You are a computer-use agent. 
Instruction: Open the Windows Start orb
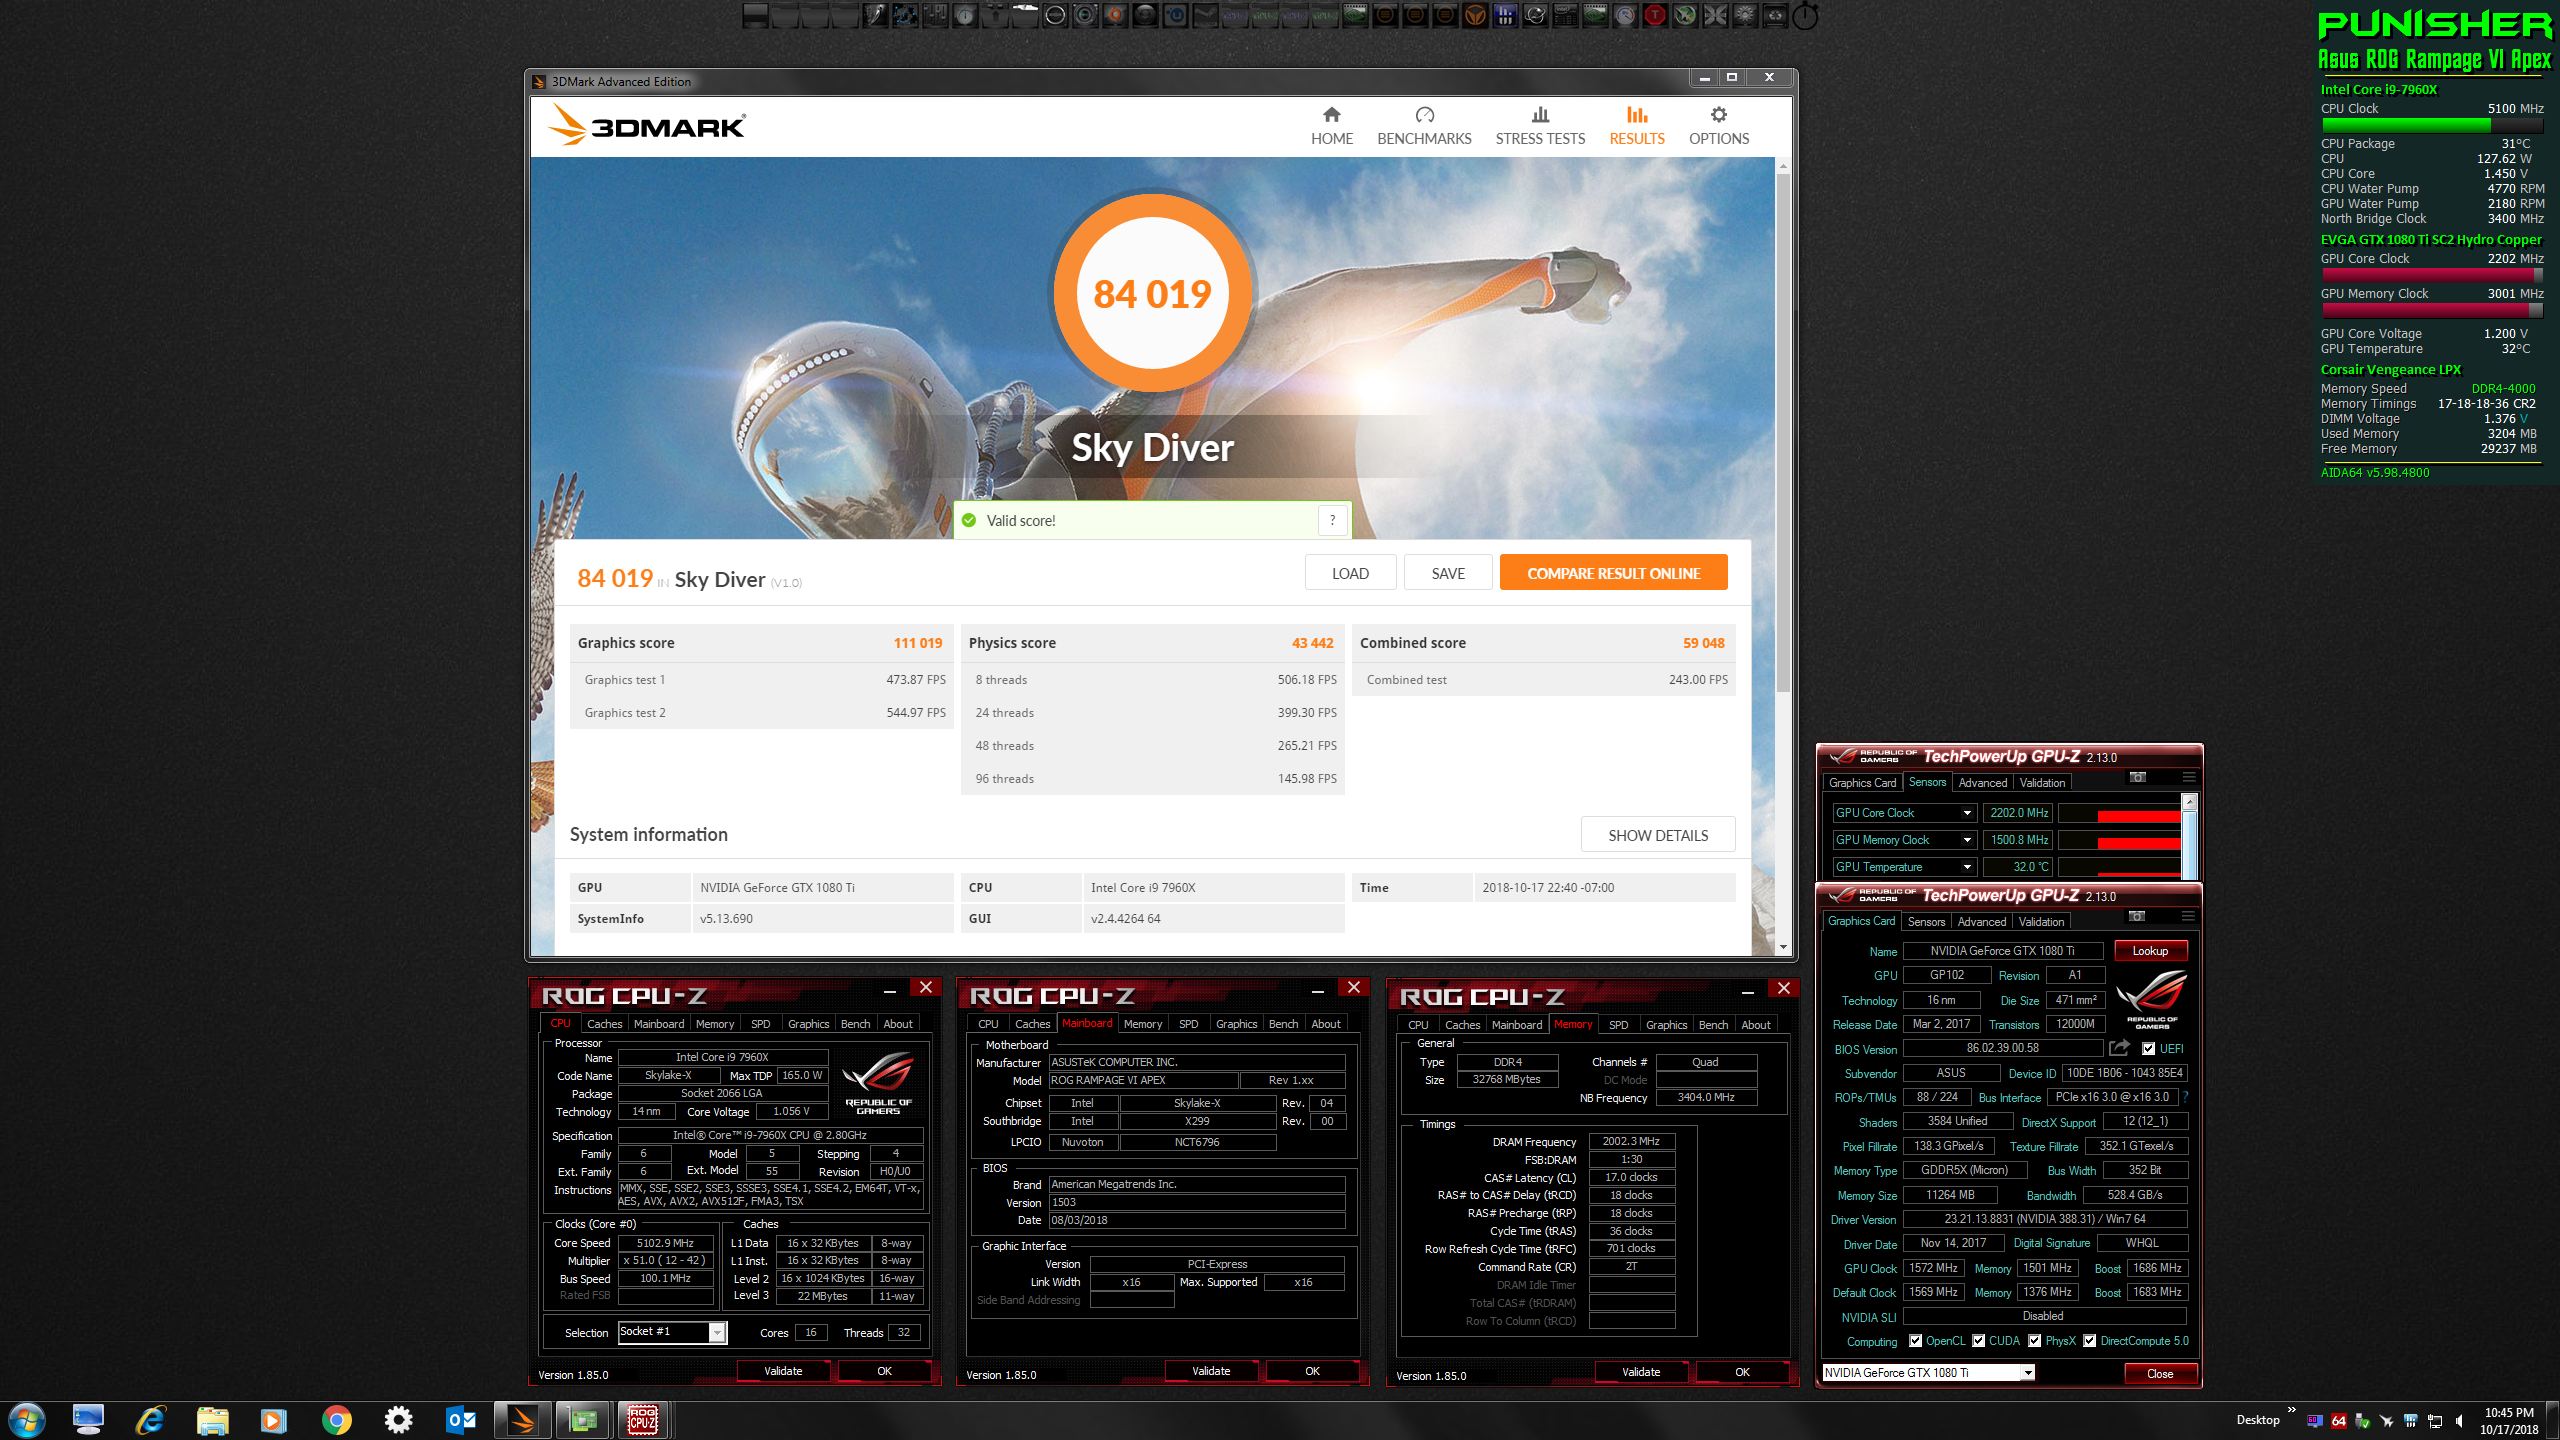pyautogui.click(x=25, y=1420)
